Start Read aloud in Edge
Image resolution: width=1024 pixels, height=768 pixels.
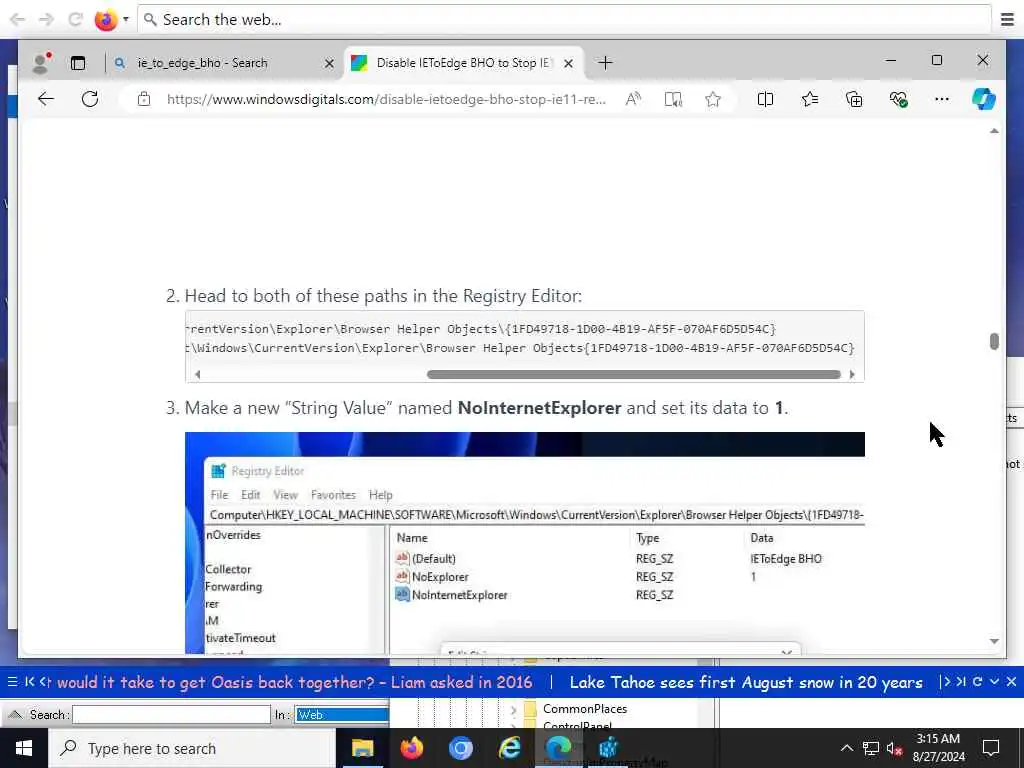[x=633, y=99]
